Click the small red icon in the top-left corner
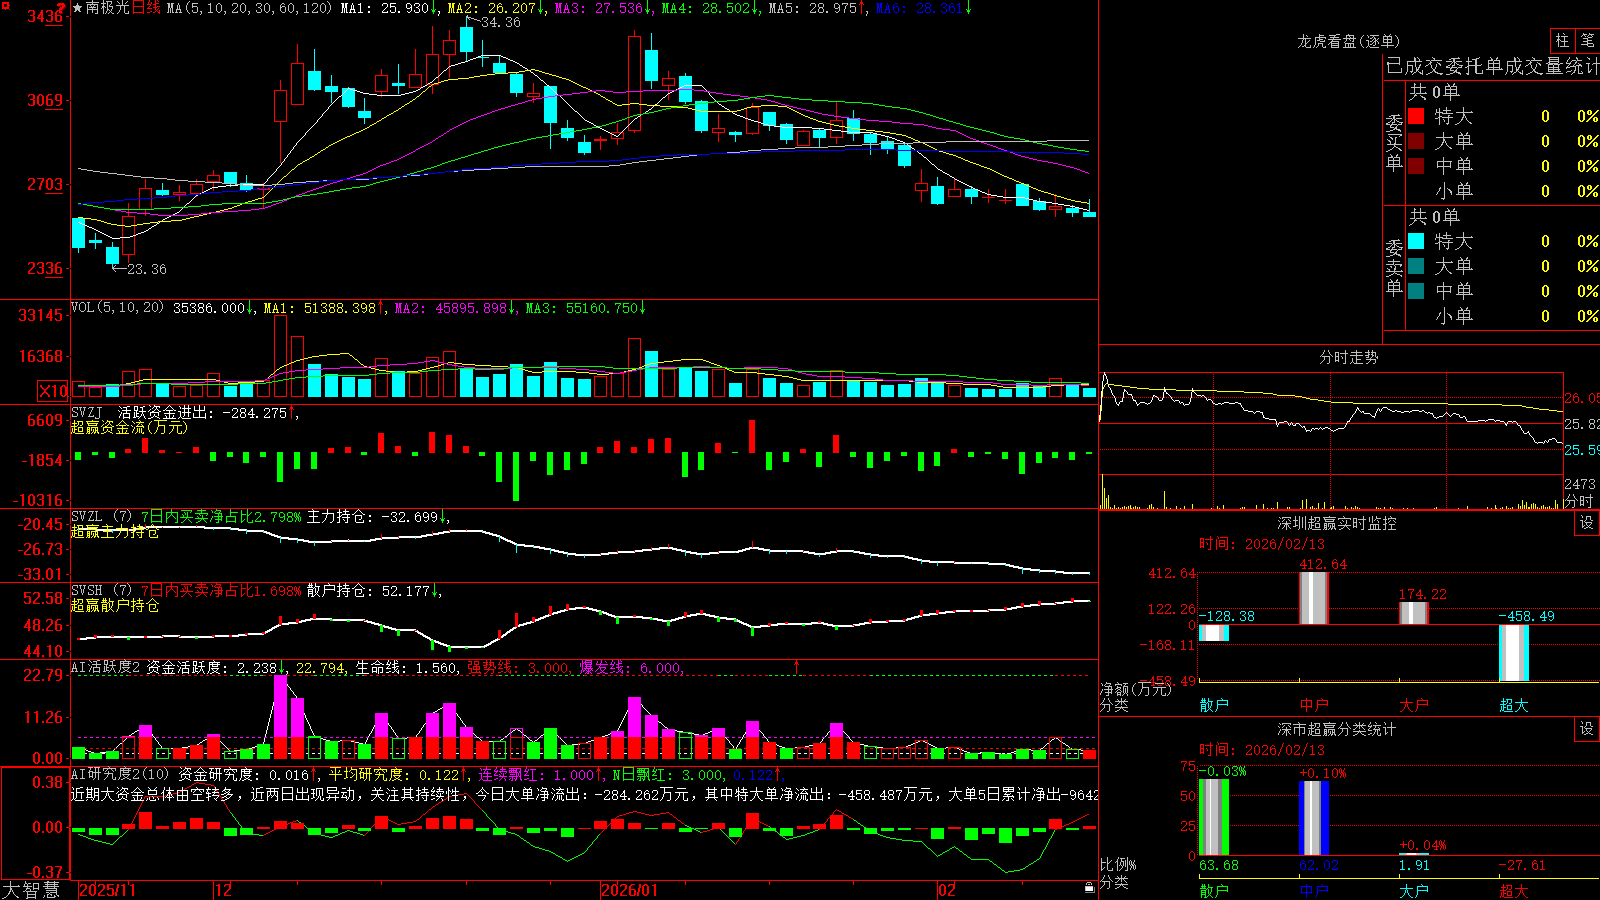The image size is (1600, 900). (6, 6)
